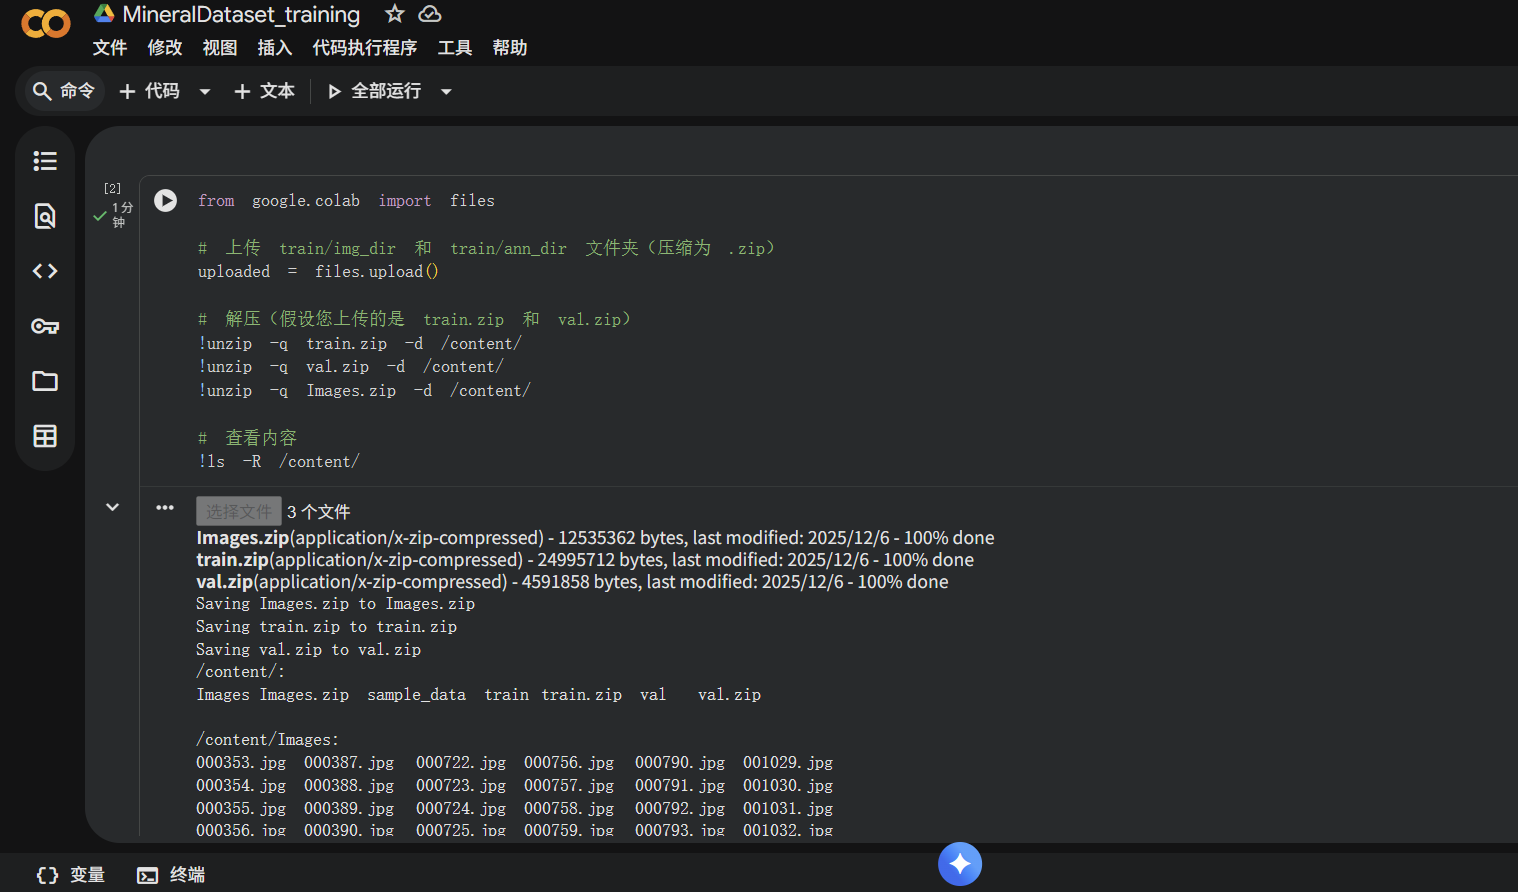Screen dimensions: 1518x892
Task: Add a new 代码 cell
Action: tap(150, 91)
